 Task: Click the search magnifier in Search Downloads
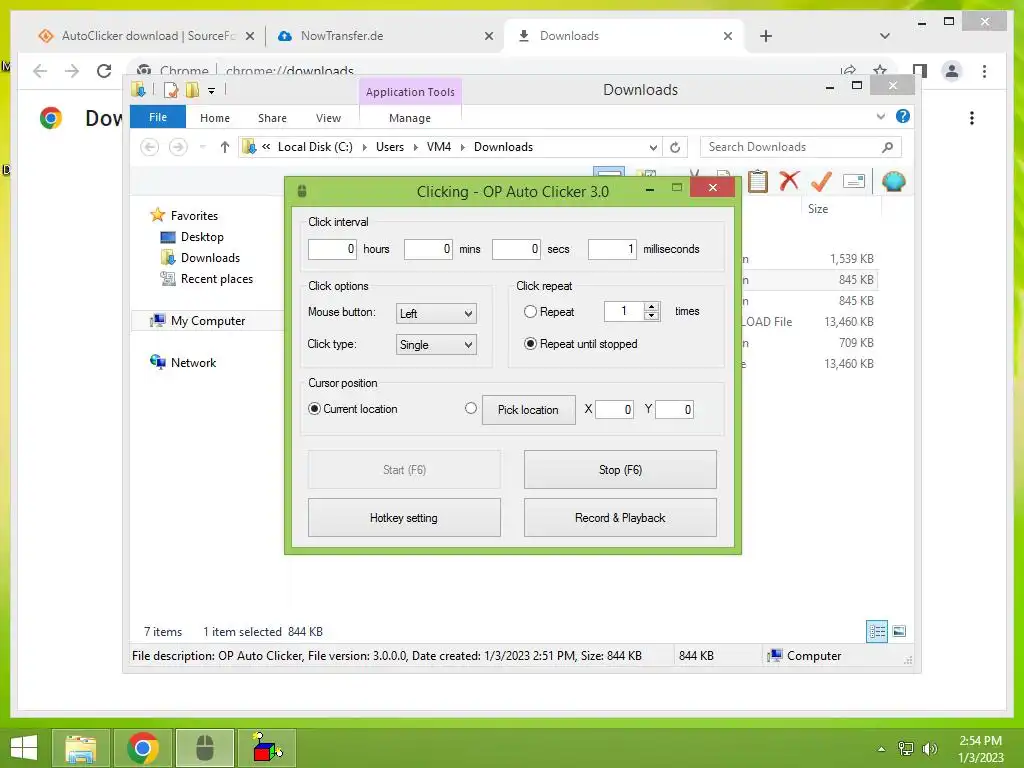coord(888,147)
